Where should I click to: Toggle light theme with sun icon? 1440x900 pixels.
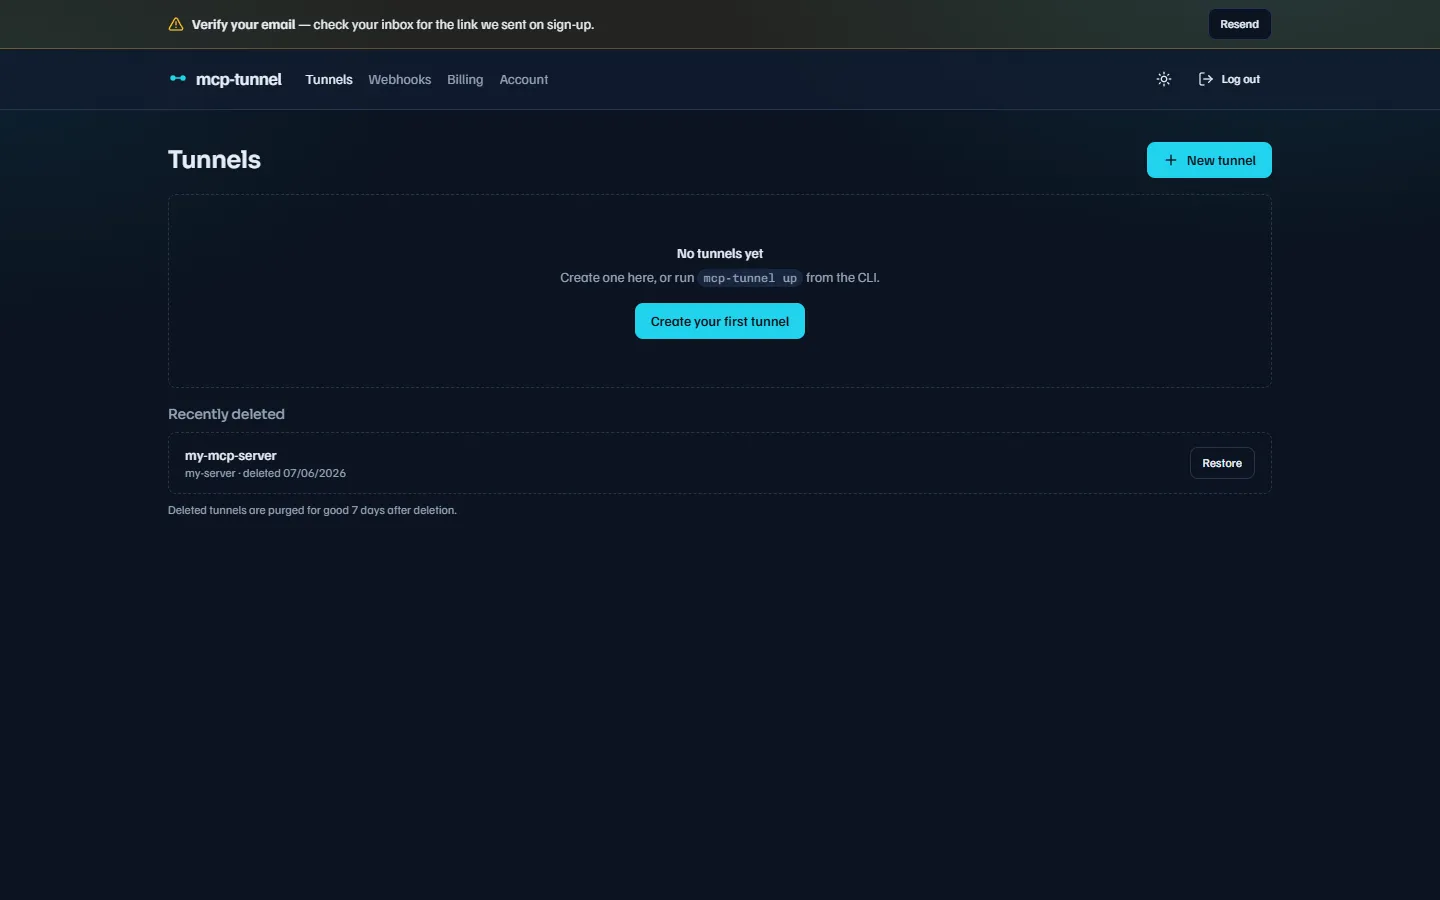click(x=1164, y=79)
